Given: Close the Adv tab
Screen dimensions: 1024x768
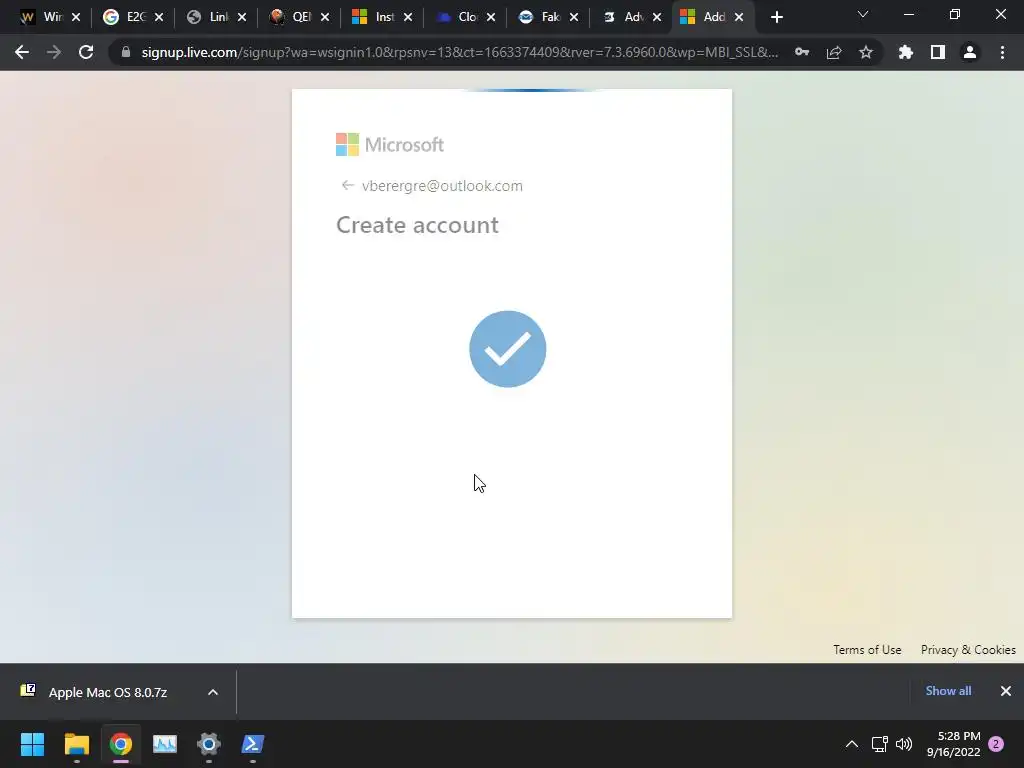Looking at the screenshot, I should click(x=656, y=18).
